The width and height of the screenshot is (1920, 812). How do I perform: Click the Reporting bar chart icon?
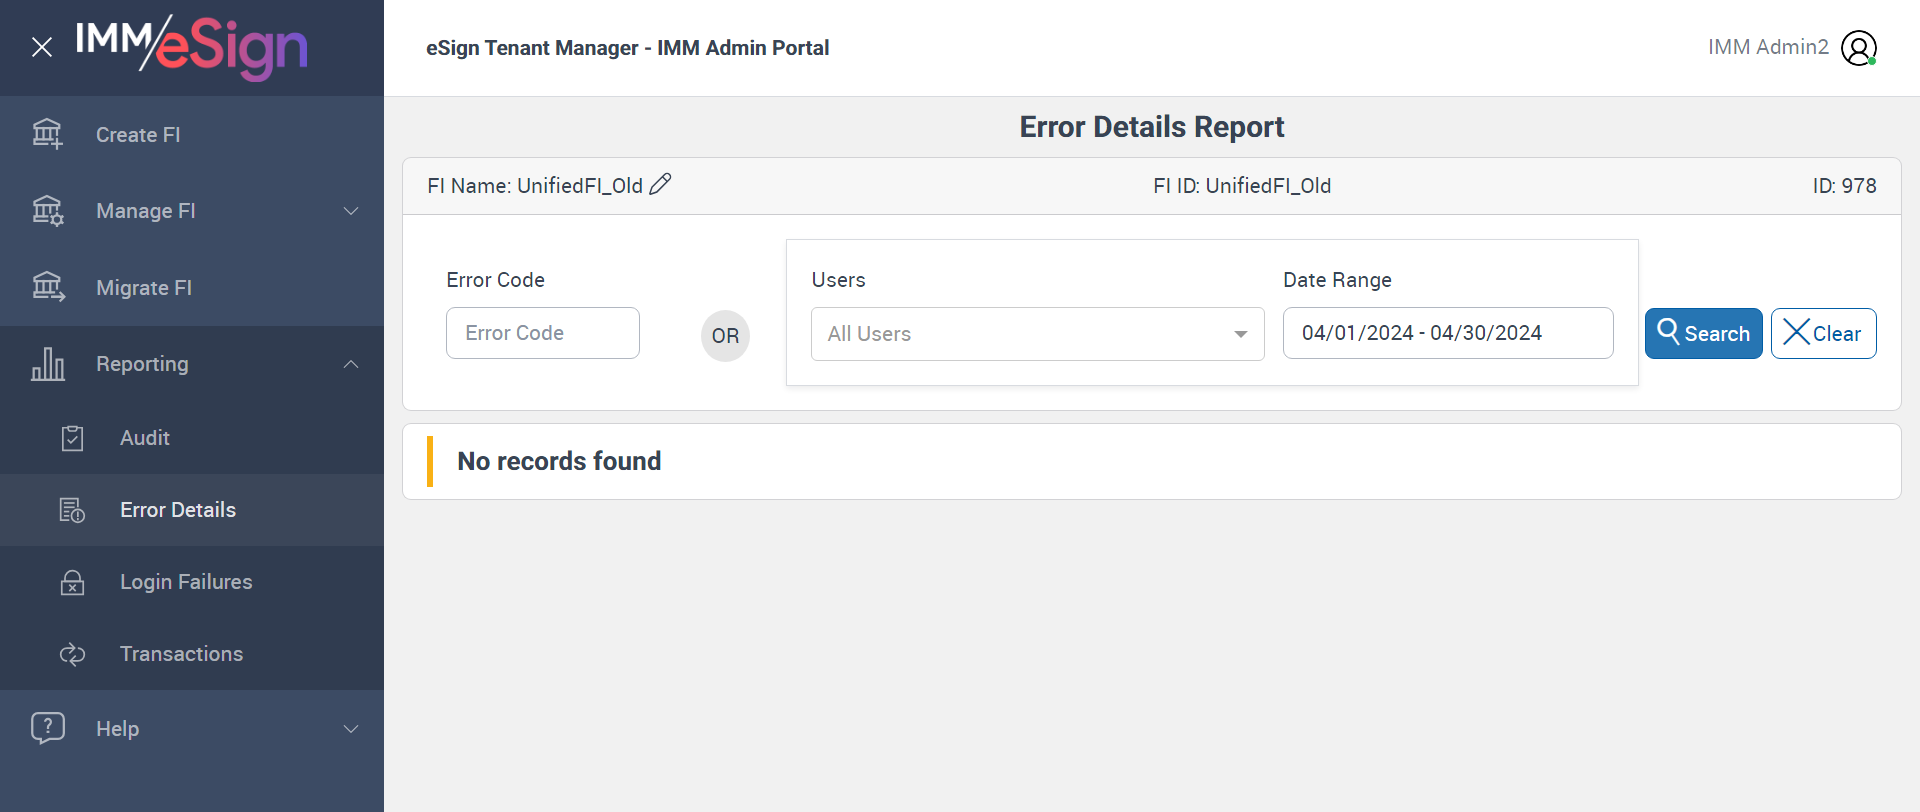pos(47,364)
